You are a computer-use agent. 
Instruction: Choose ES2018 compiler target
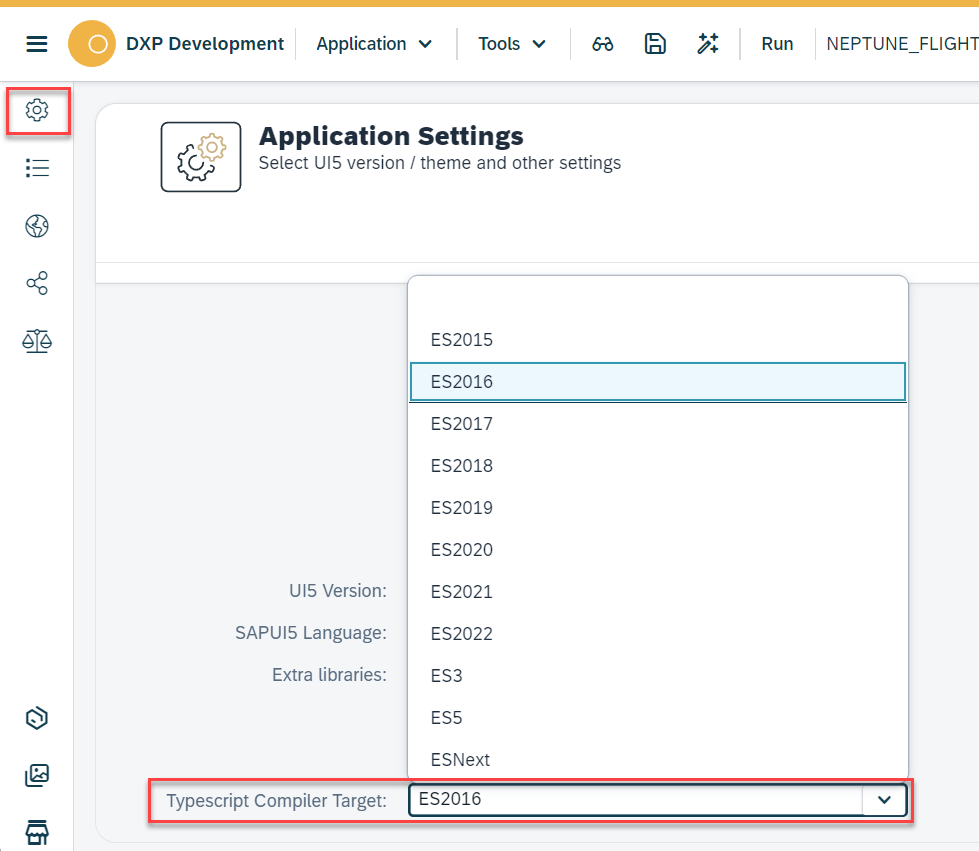[x=657, y=466]
